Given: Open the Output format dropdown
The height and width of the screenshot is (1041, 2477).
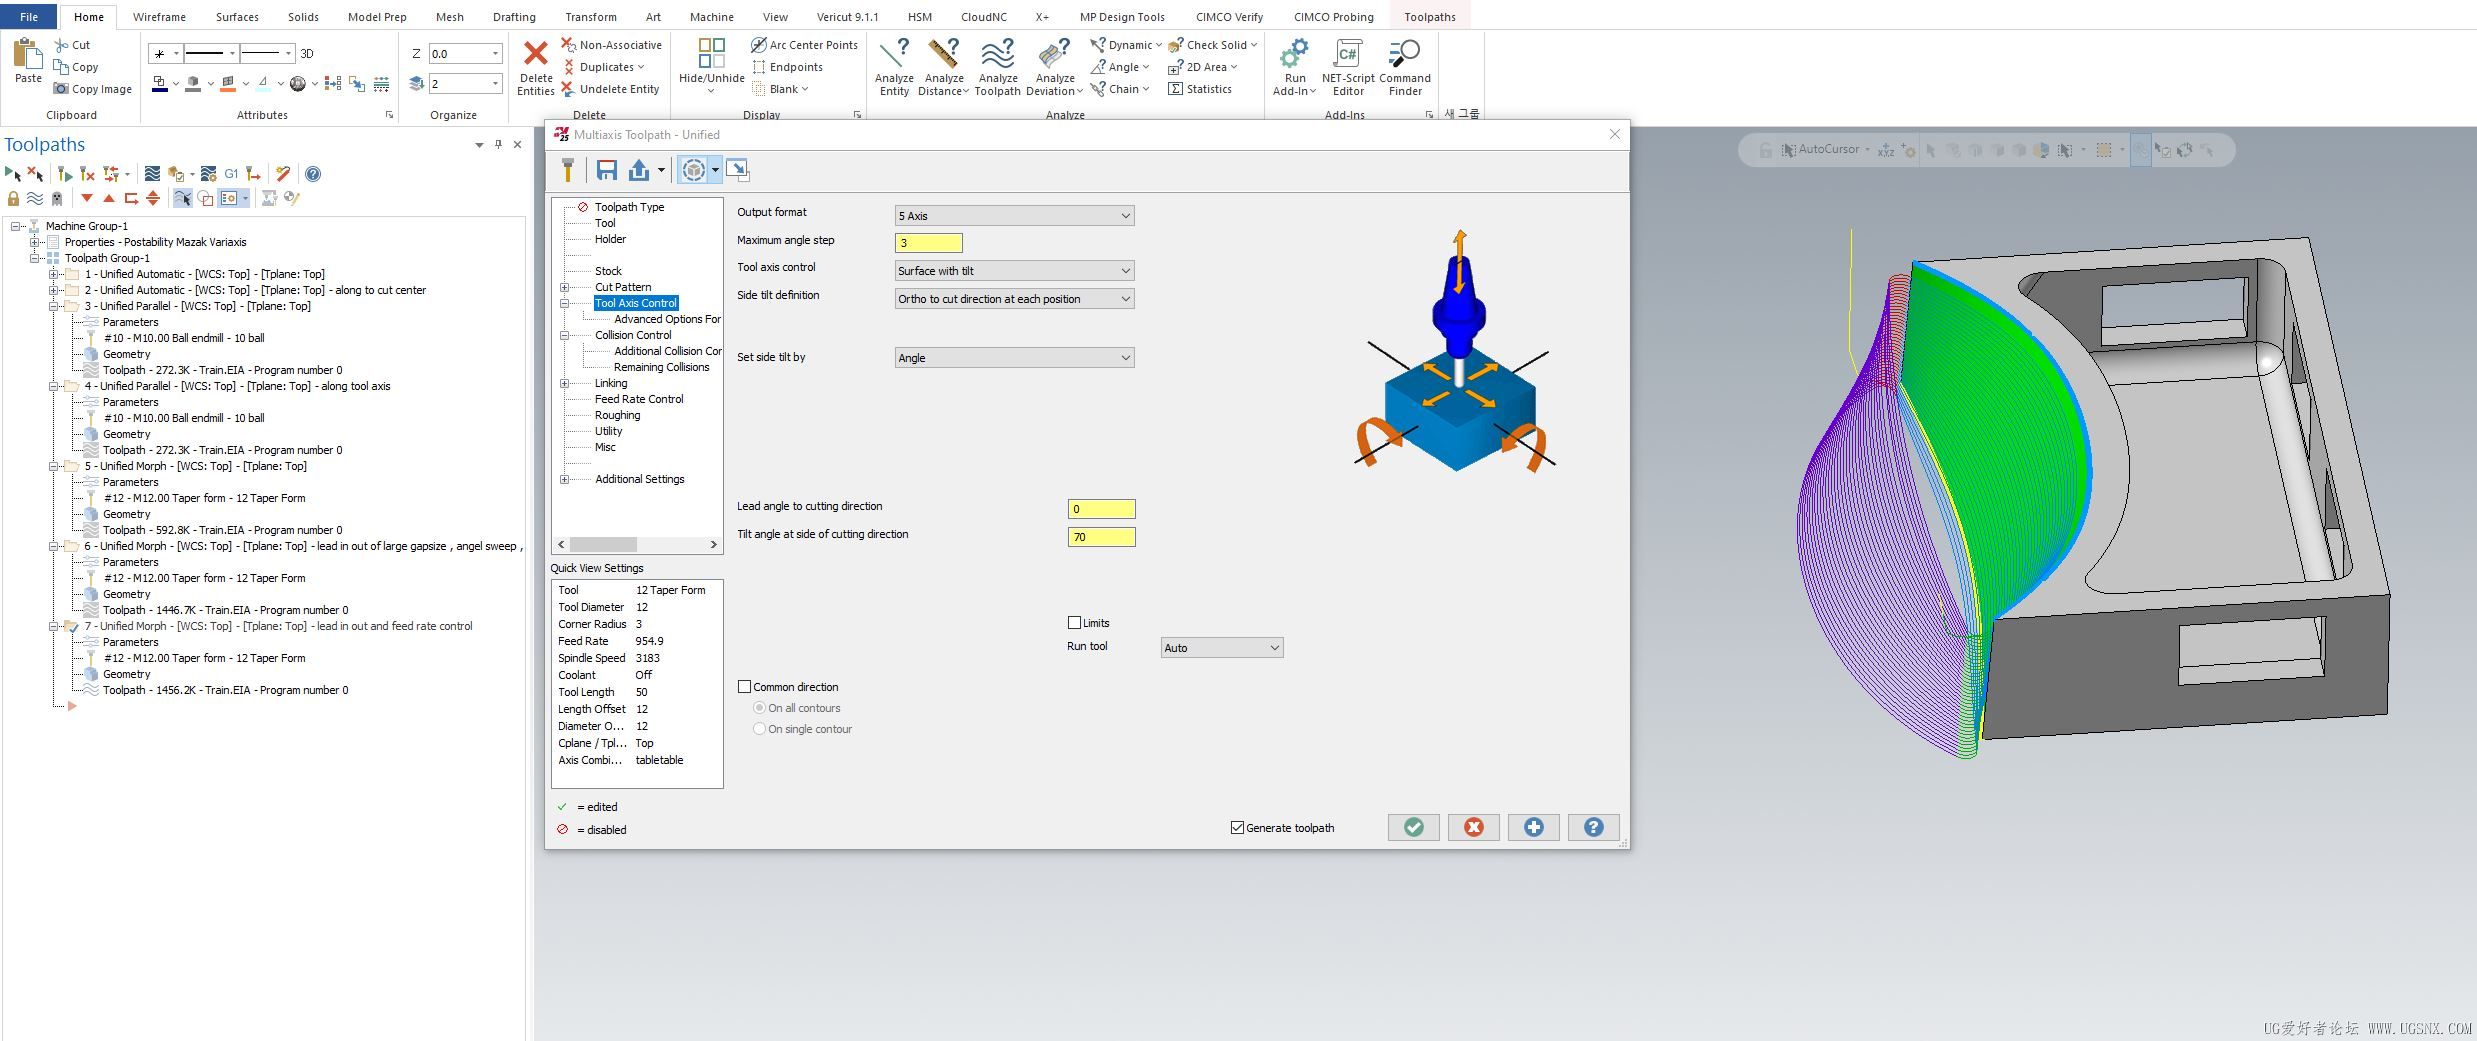Looking at the screenshot, I should [x=1014, y=216].
